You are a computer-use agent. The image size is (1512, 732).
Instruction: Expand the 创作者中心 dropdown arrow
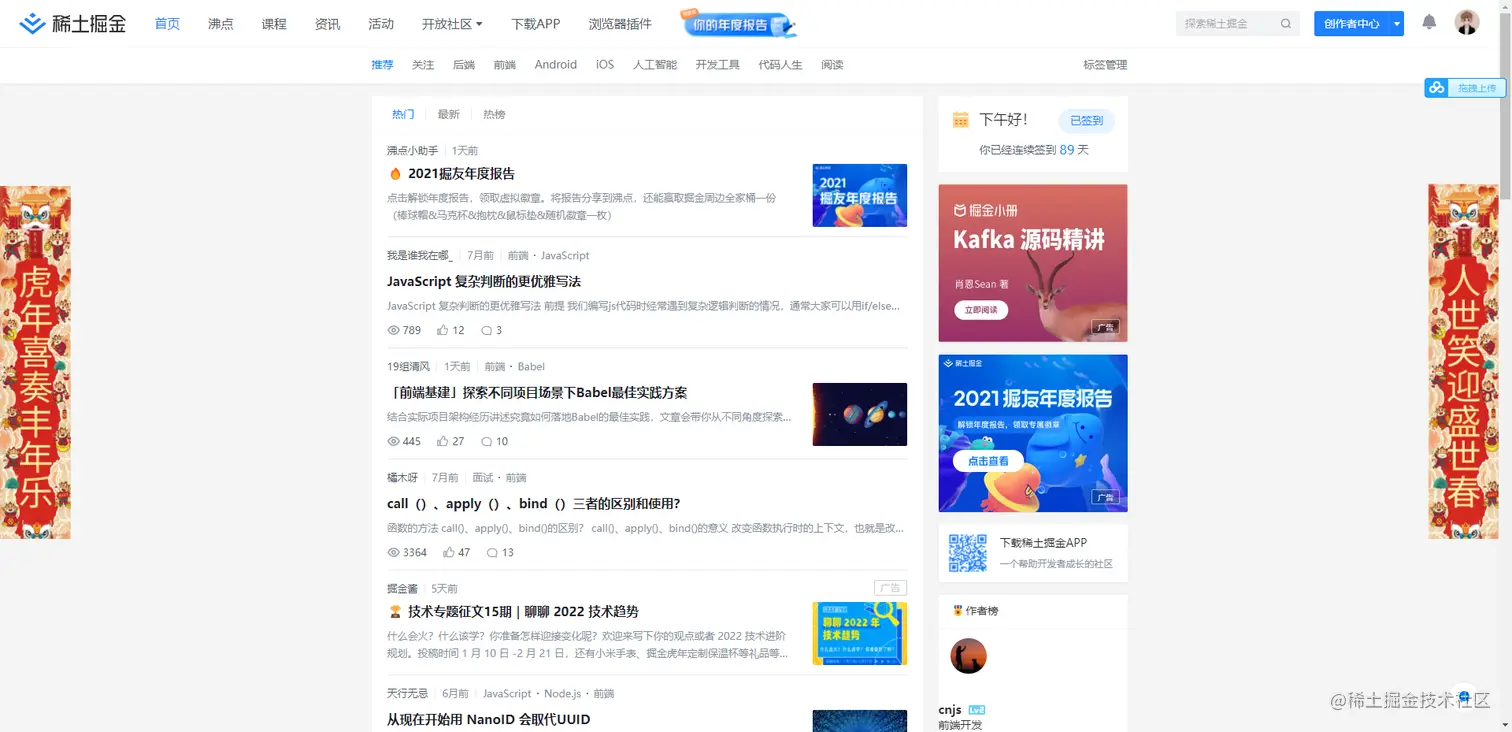click(x=1397, y=24)
